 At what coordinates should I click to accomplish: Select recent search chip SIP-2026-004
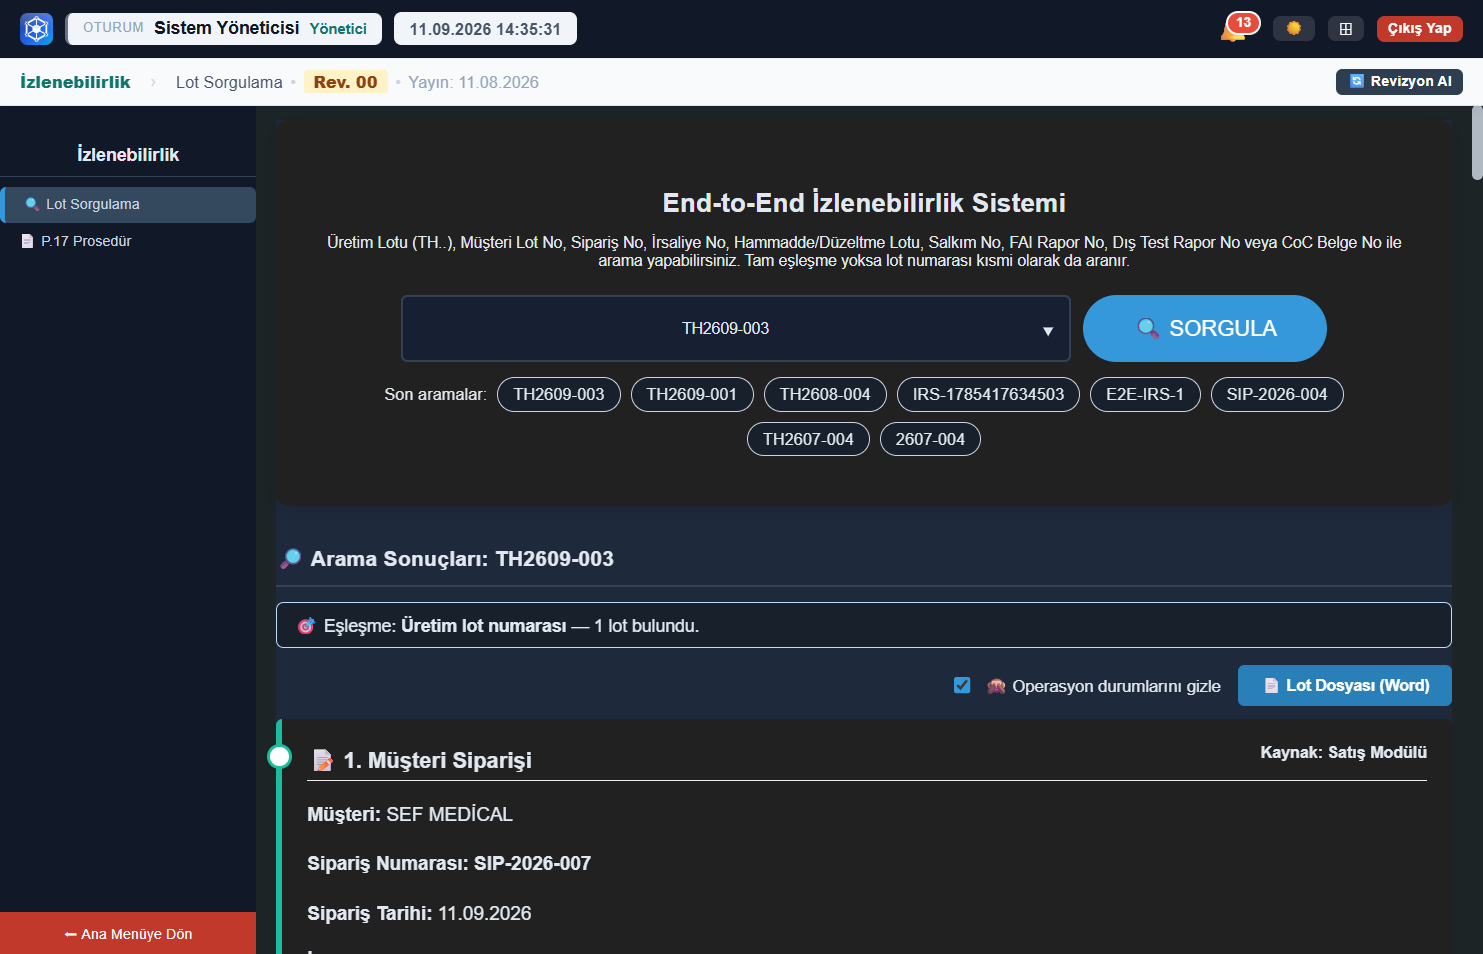(1277, 394)
